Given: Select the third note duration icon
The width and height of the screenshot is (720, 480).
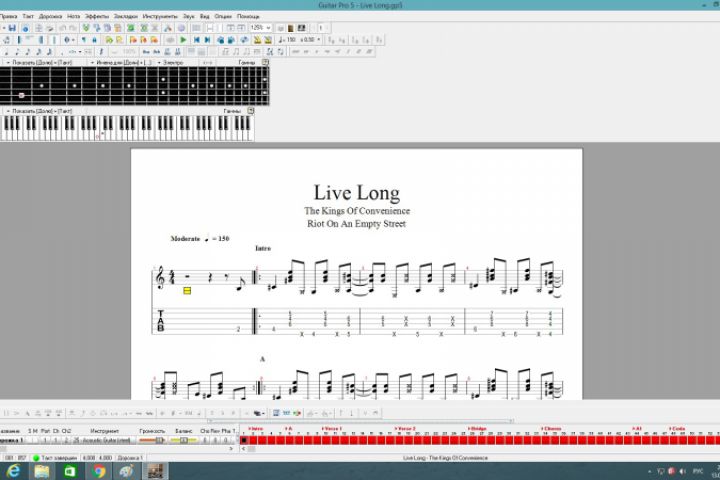Looking at the screenshot, I should point(28,52).
